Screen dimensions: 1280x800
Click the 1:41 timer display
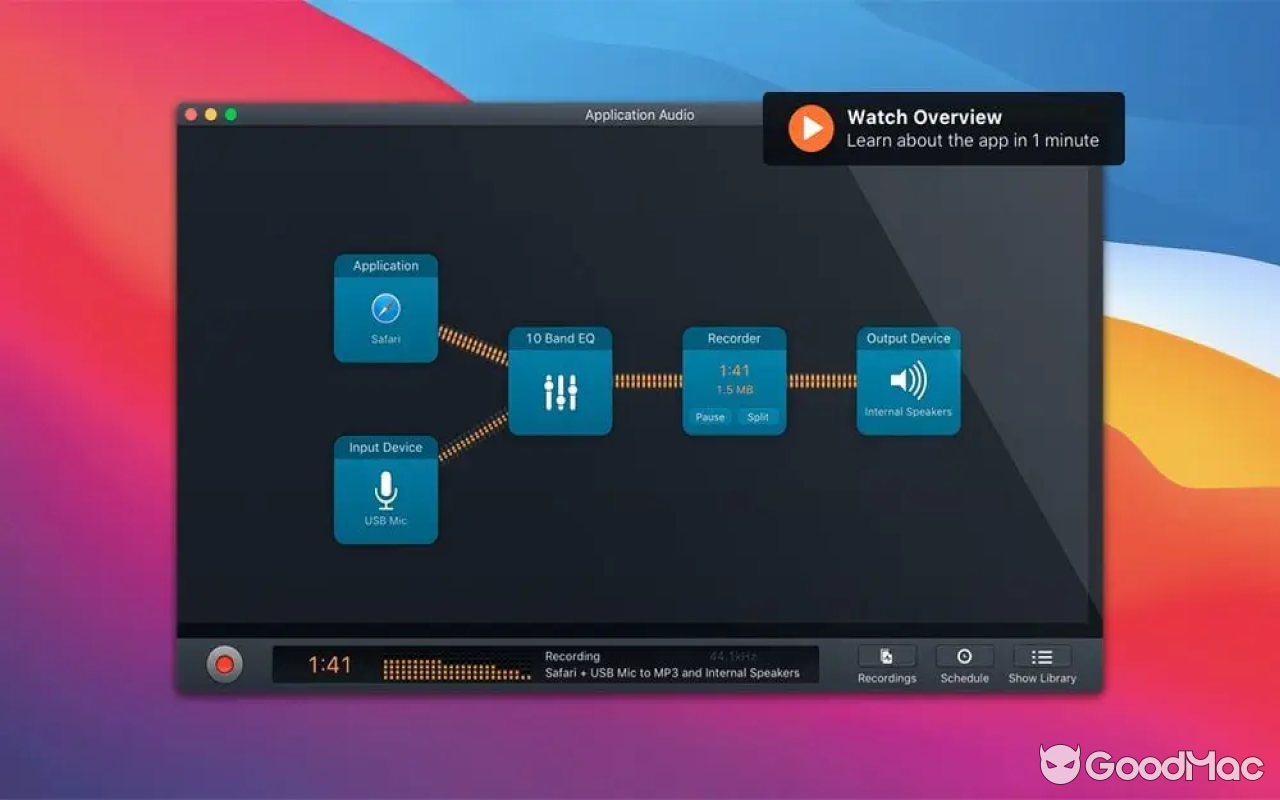pyautogui.click(x=328, y=664)
